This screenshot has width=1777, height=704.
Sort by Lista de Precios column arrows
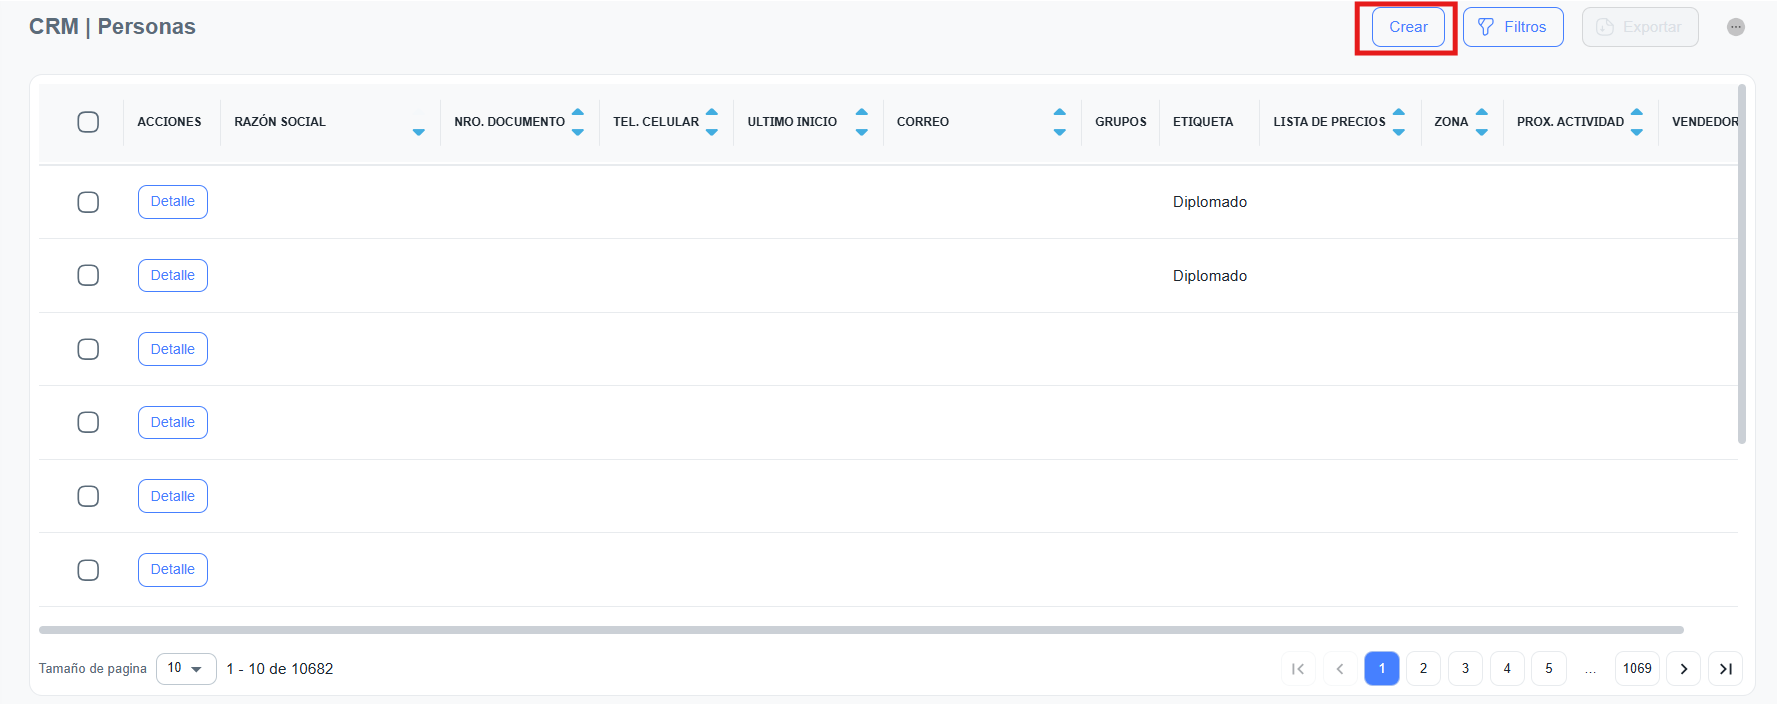click(x=1399, y=122)
